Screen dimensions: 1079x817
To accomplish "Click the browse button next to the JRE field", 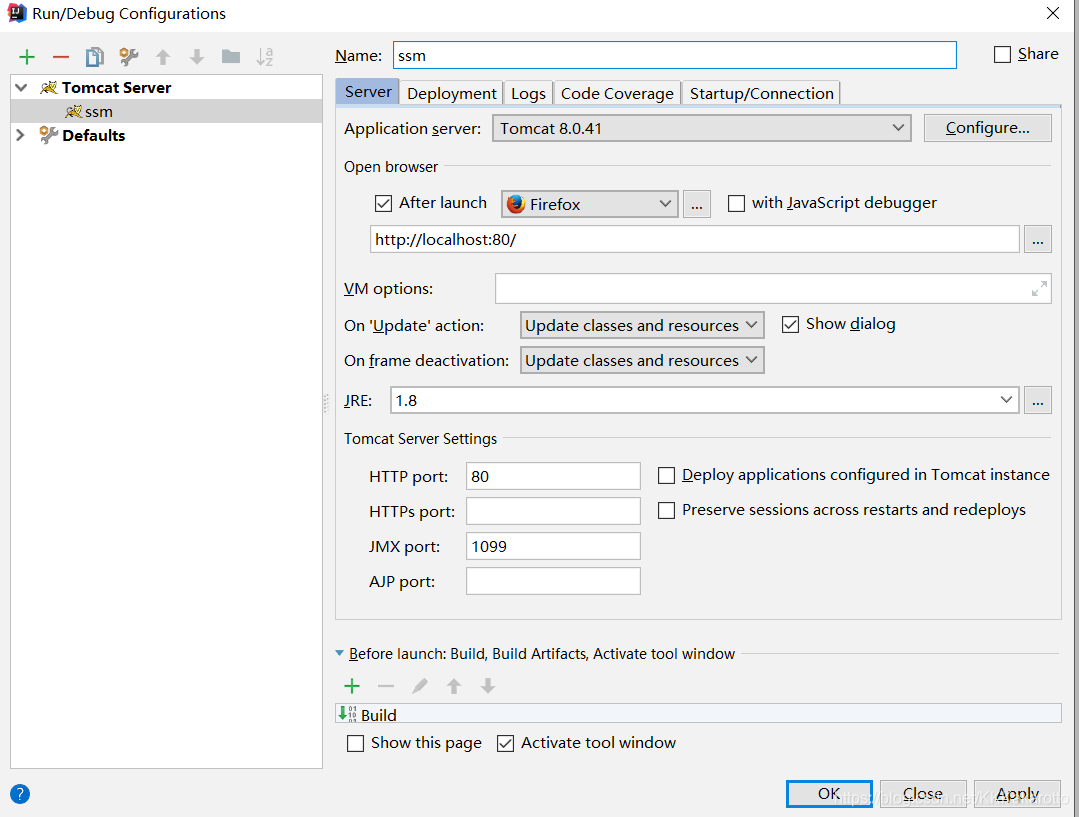I will pos(1038,400).
